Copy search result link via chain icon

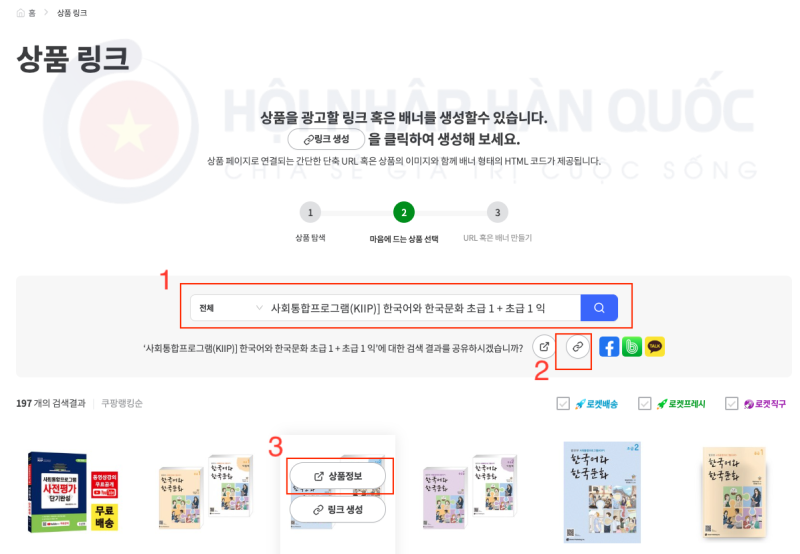(x=578, y=347)
